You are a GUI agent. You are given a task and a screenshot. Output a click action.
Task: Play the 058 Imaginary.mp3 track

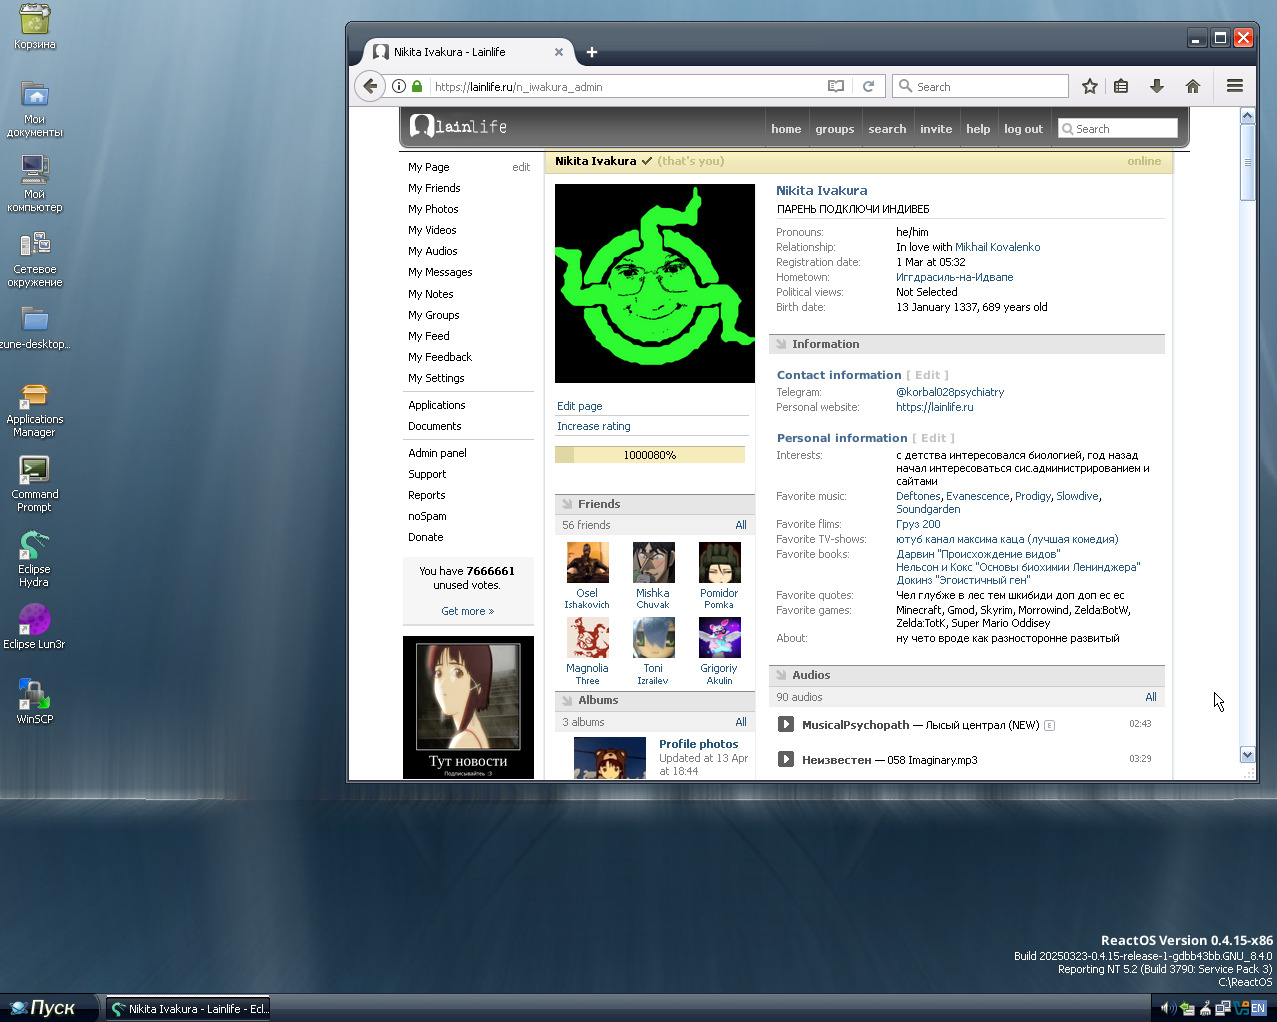(x=786, y=760)
